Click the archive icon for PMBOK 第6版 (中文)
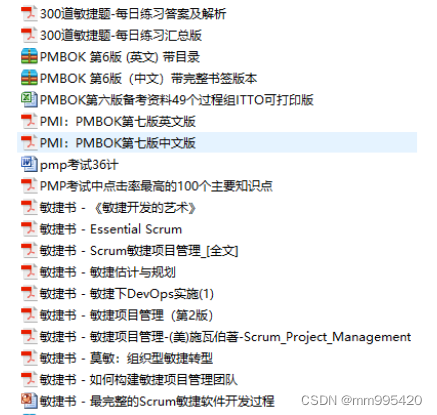Screen dimensions: 437x415 tap(29, 78)
